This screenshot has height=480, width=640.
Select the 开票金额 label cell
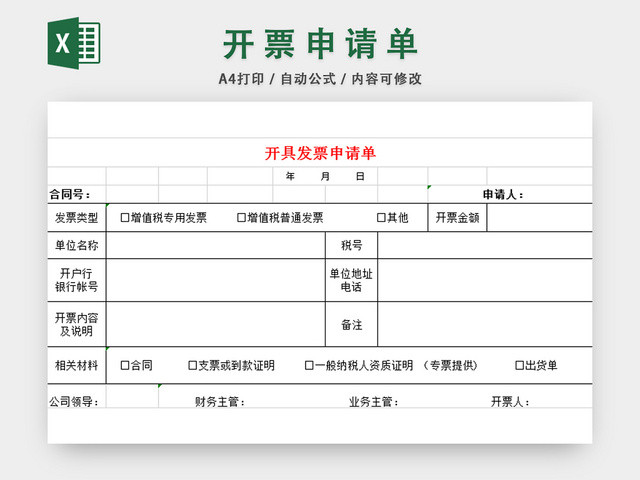457,218
